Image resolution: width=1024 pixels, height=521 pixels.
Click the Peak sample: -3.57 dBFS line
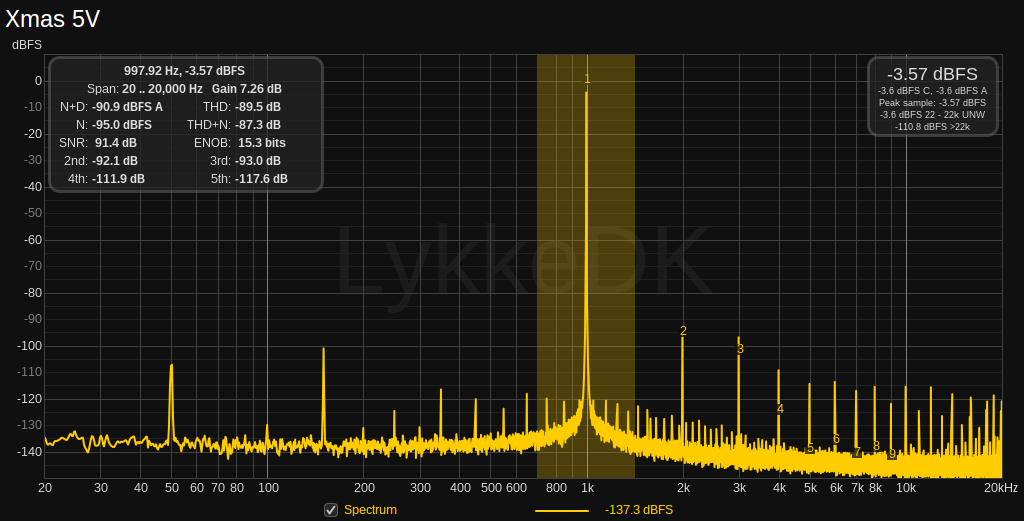coord(932,103)
